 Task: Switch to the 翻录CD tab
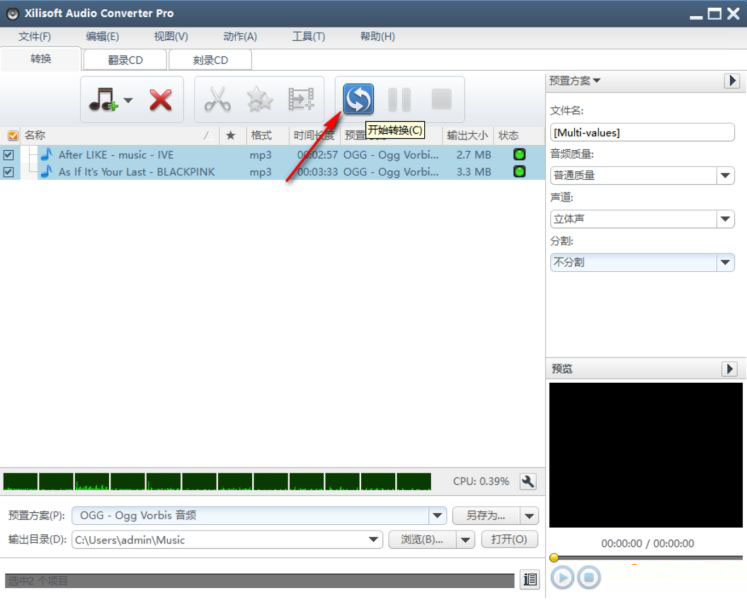pos(125,60)
